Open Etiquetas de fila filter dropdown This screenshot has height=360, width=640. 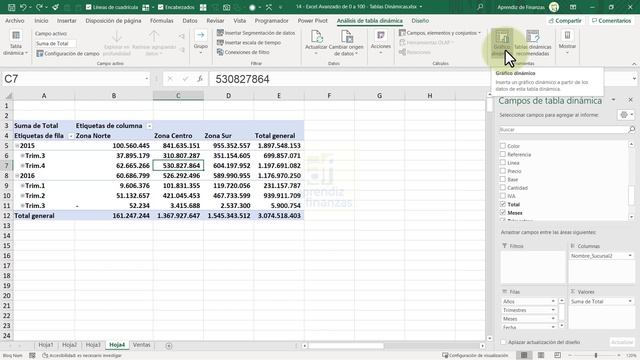click(71, 136)
